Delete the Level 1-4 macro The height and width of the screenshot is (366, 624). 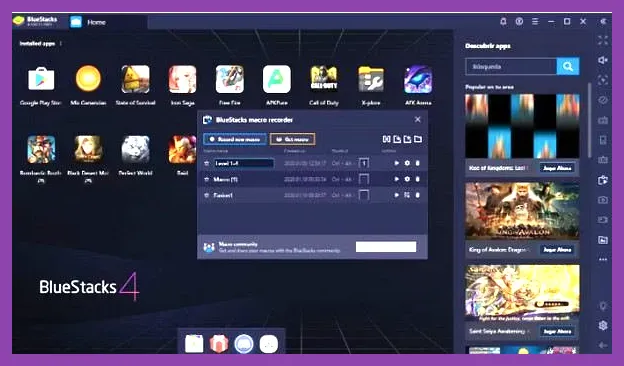[x=417, y=163]
